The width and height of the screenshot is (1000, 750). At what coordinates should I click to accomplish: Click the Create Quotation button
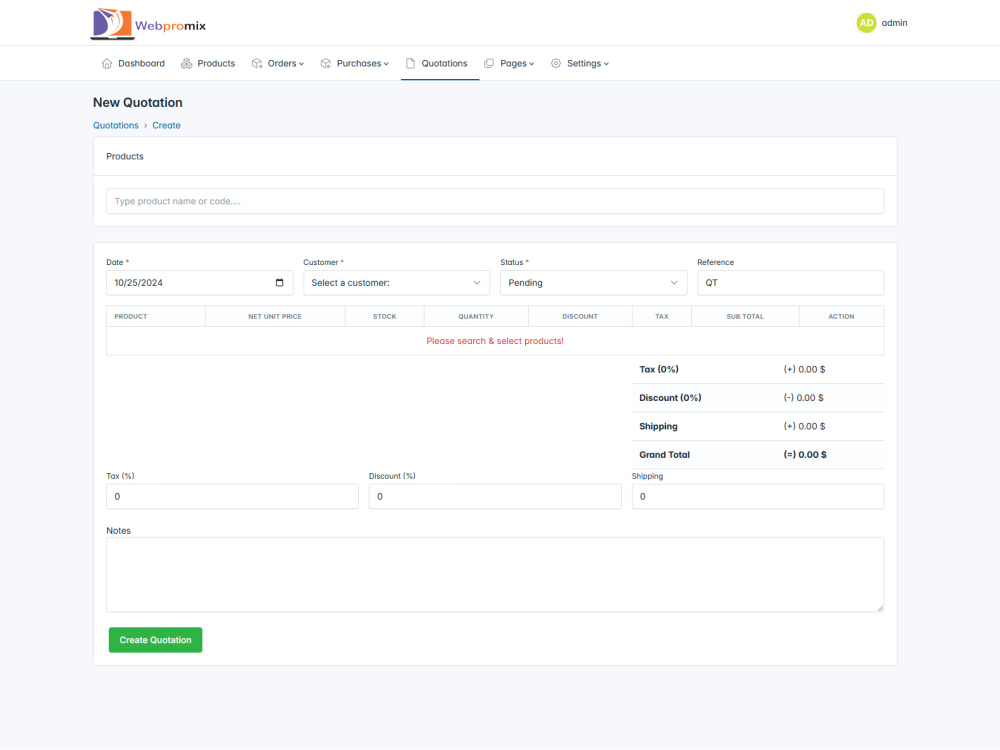tap(155, 640)
